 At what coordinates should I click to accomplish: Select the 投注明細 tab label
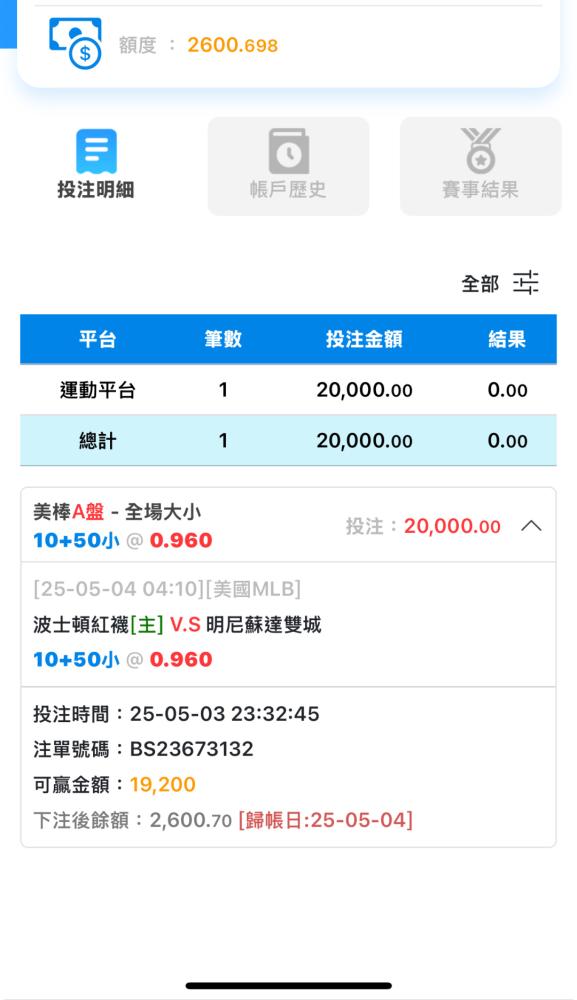(x=96, y=189)
